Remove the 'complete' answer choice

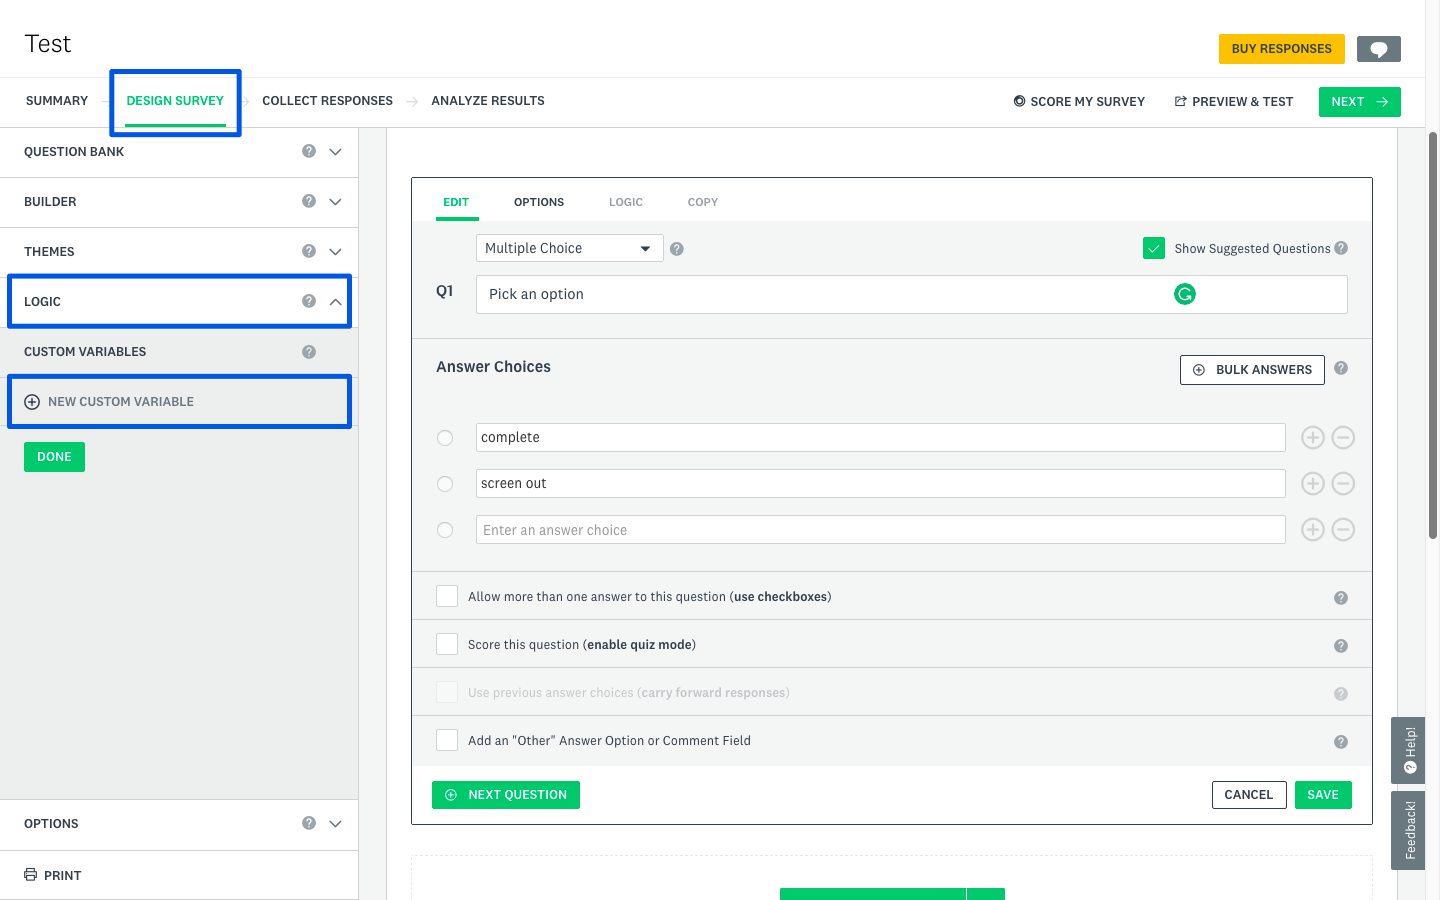tap(1343, 437)
